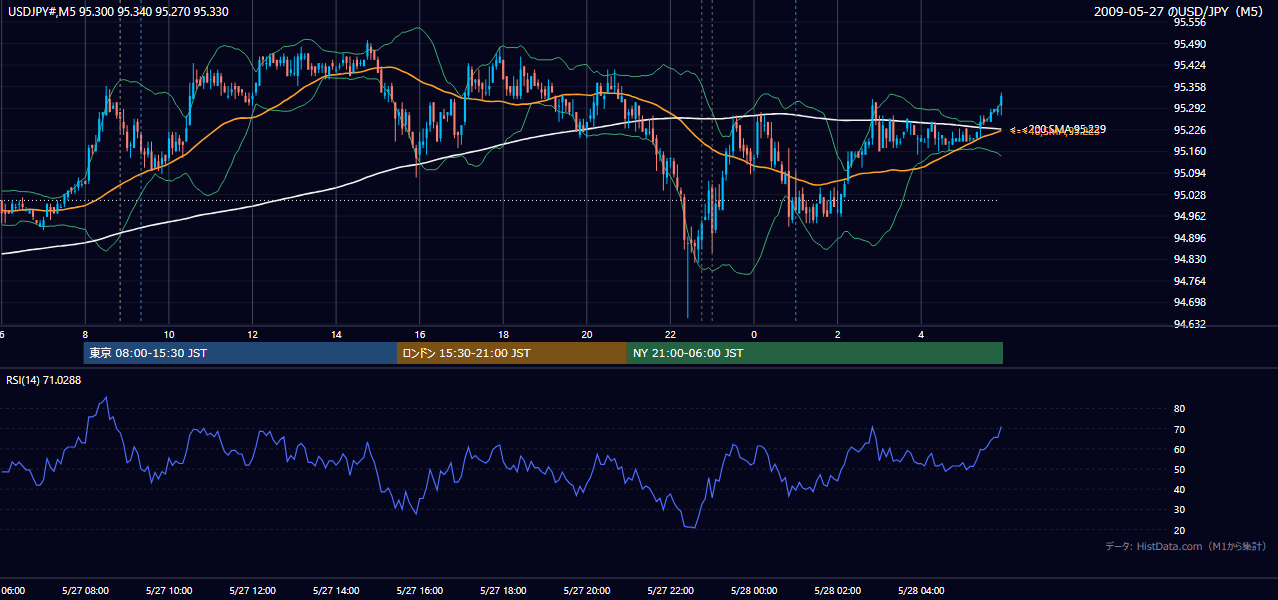This screenshot has width=1278, height=600.
Task: Click hour label 12 under price chart
Action: pyautogui.click(x=252, y=335)
